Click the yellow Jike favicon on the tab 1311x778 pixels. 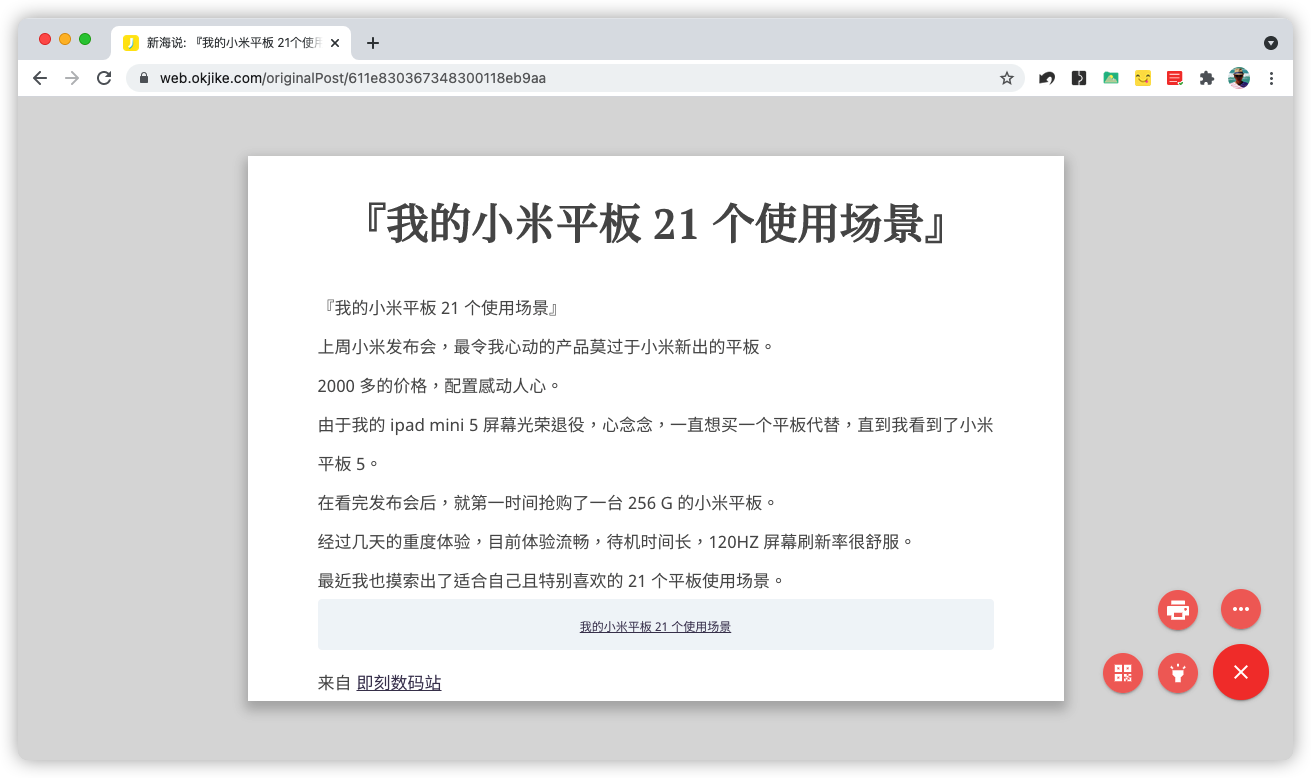[131, 43]
